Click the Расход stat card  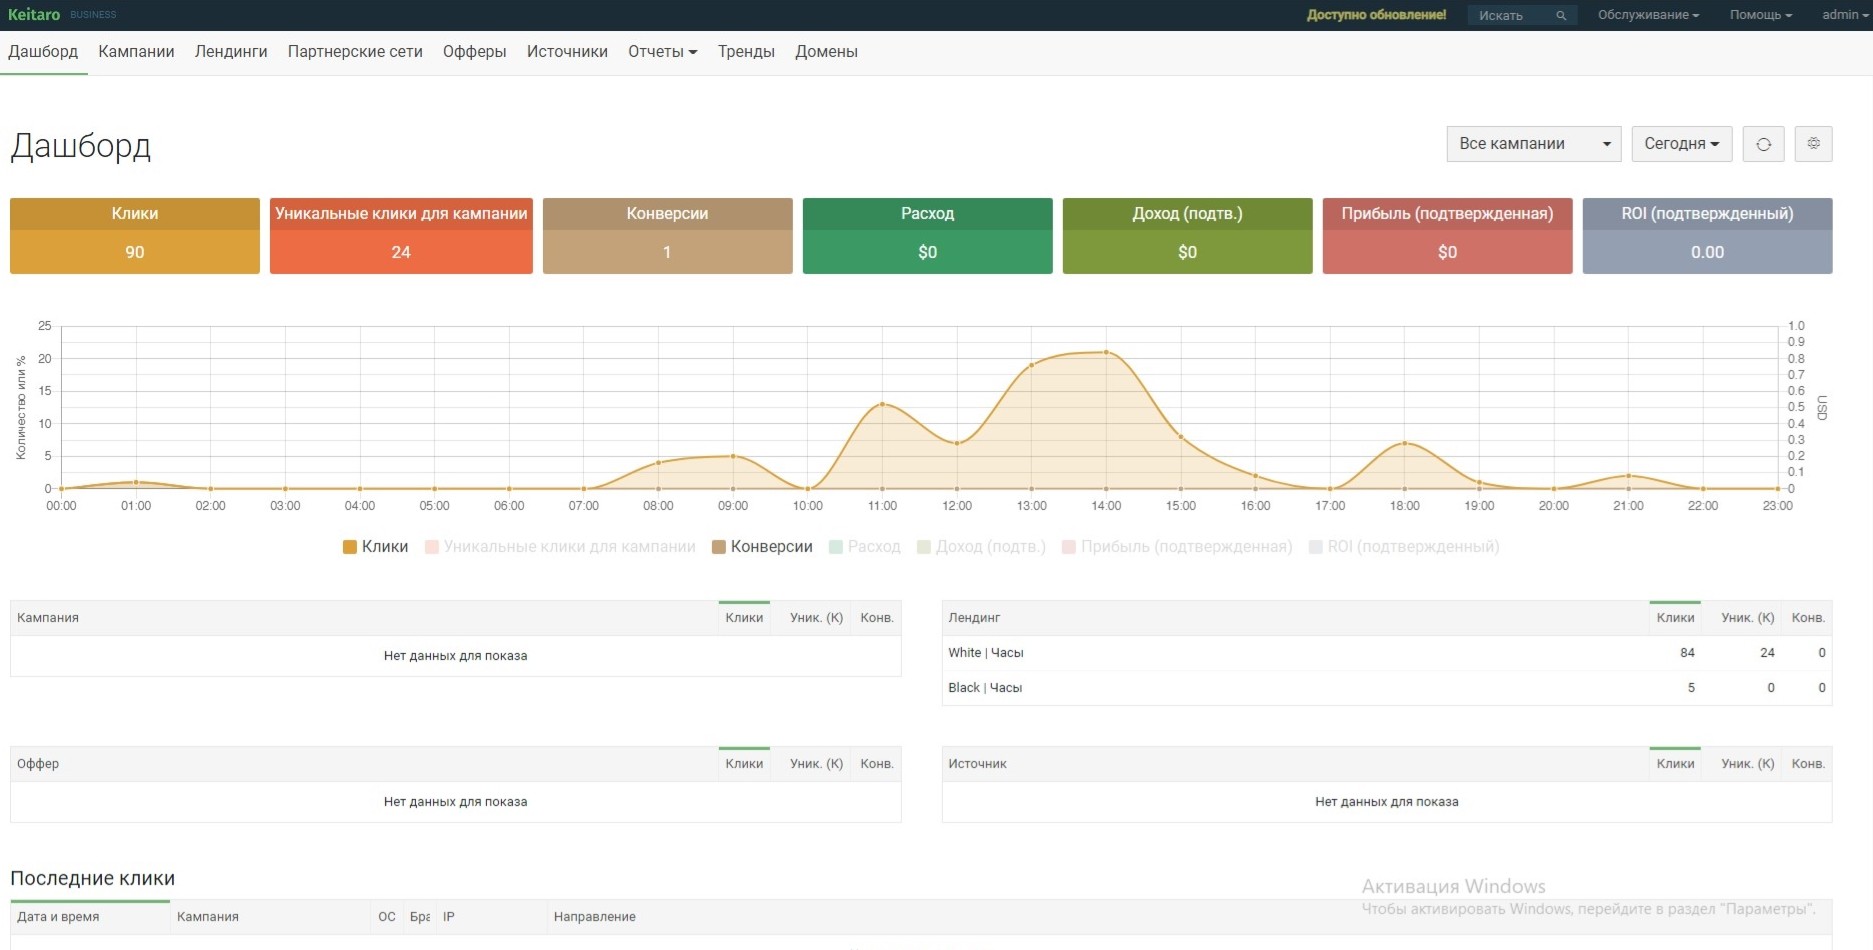click(928, 236)
